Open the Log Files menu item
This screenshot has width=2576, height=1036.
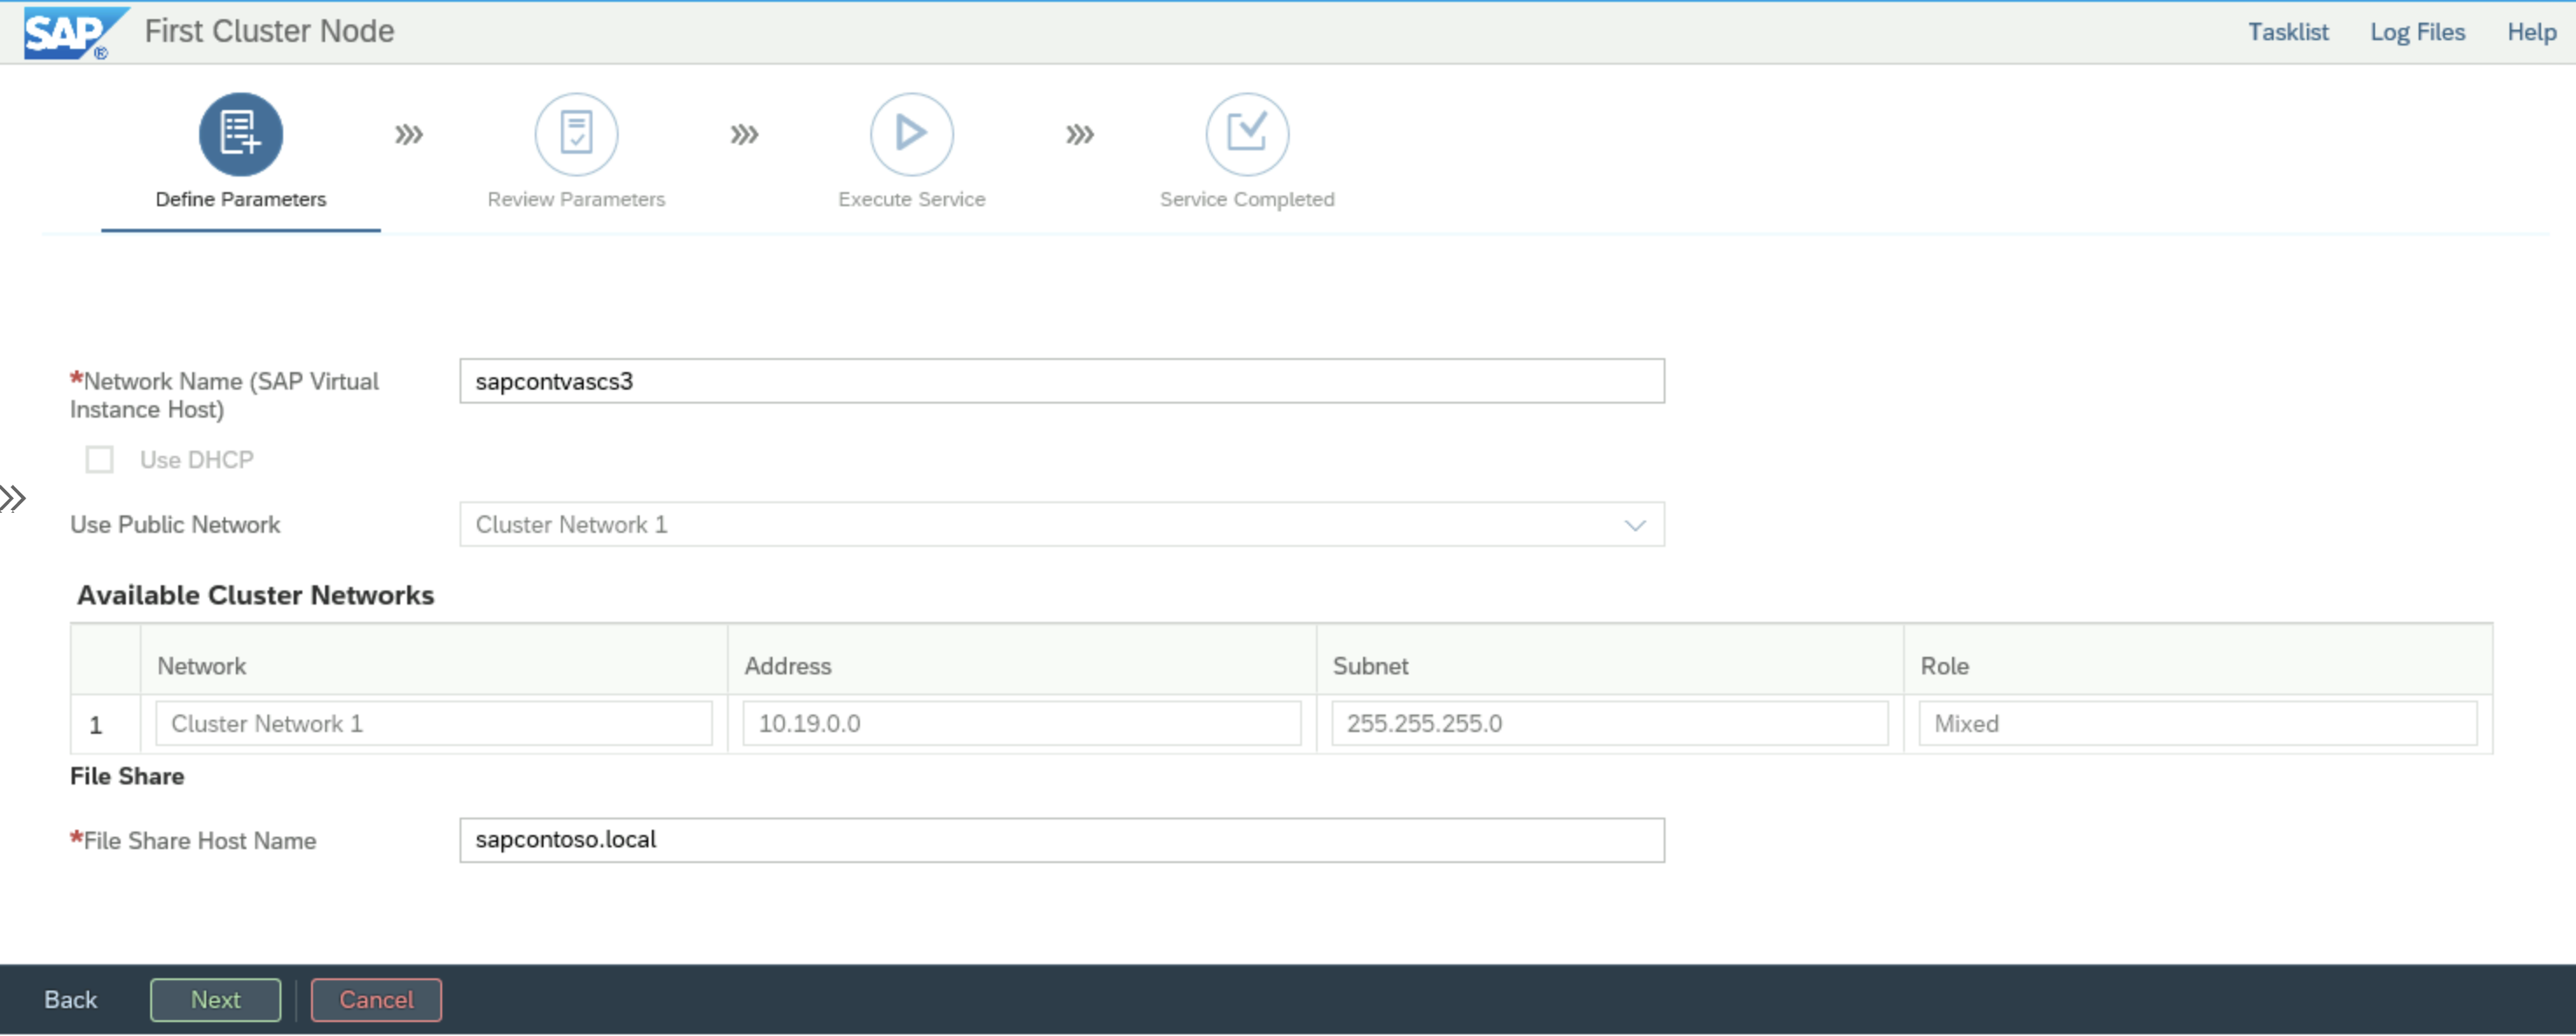point(2417,31)
